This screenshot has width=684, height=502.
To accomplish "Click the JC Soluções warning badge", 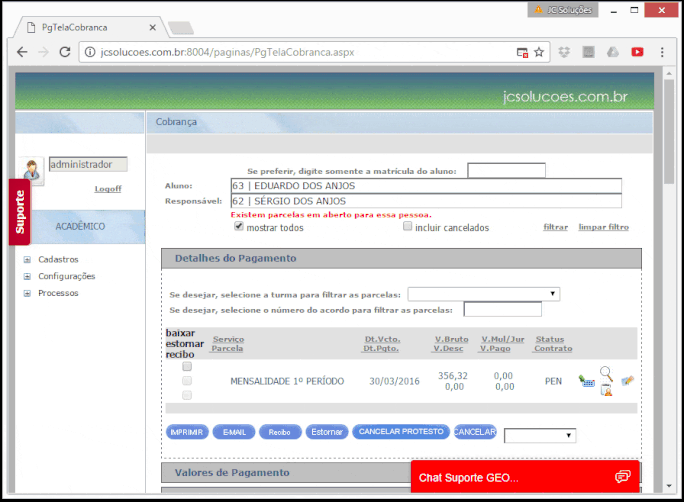I will coord(563,10).
